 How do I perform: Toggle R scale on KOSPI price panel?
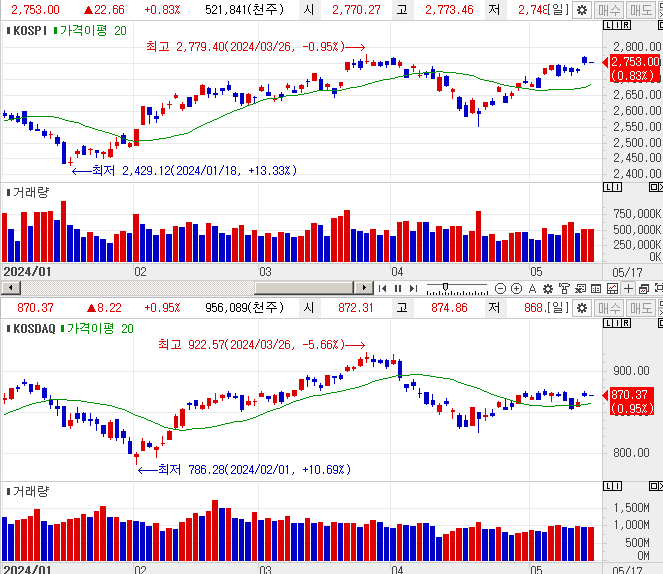click(x=626, y=25)
